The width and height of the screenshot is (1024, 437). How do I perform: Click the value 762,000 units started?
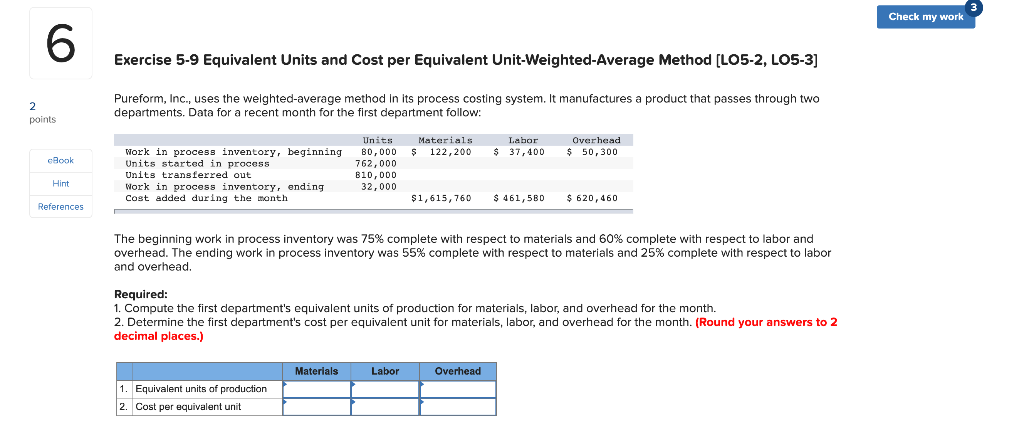(x=376, y=163)
